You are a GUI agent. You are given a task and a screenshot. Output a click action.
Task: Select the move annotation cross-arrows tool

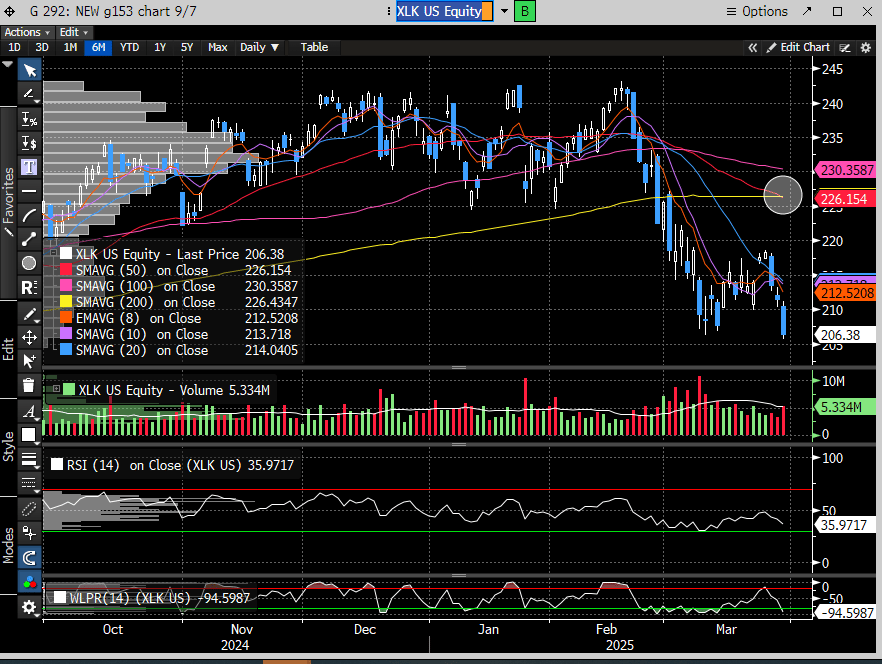[x=29, y=338]
